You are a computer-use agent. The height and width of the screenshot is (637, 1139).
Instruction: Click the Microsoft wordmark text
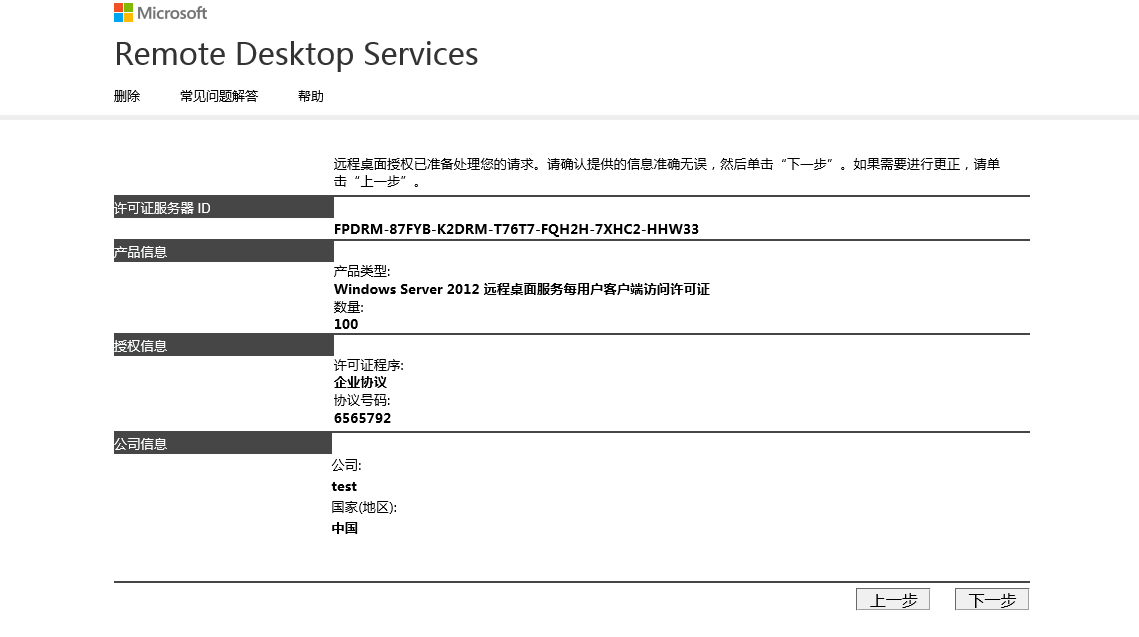(172, 13)
